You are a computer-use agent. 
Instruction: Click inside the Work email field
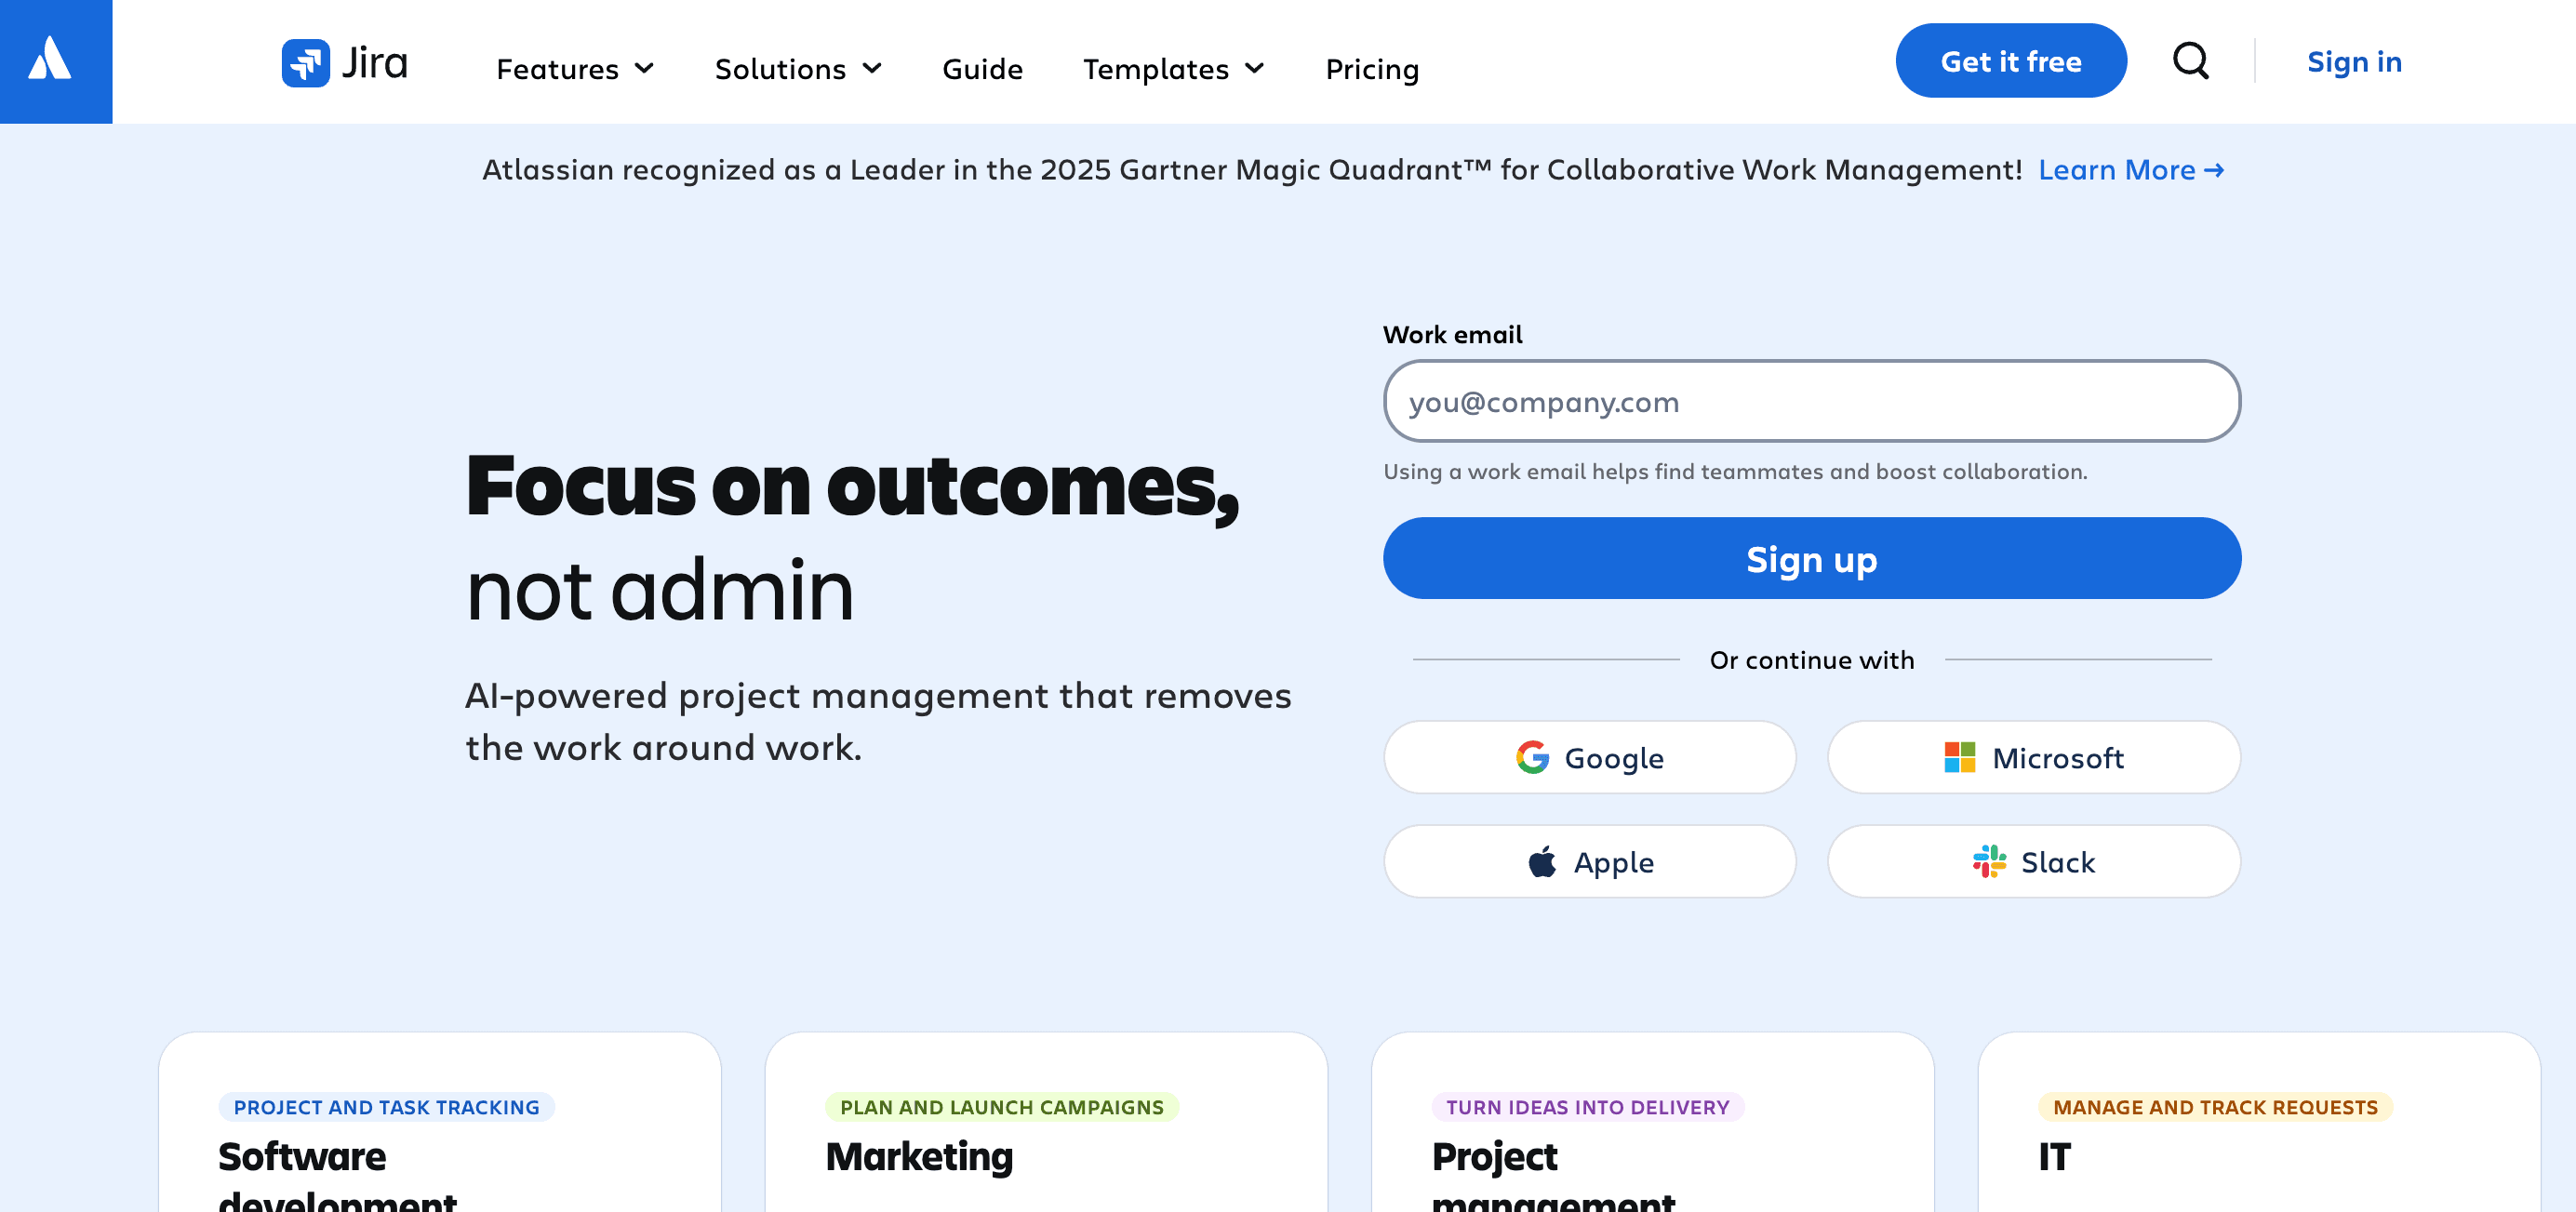[x=1811, y=401]
